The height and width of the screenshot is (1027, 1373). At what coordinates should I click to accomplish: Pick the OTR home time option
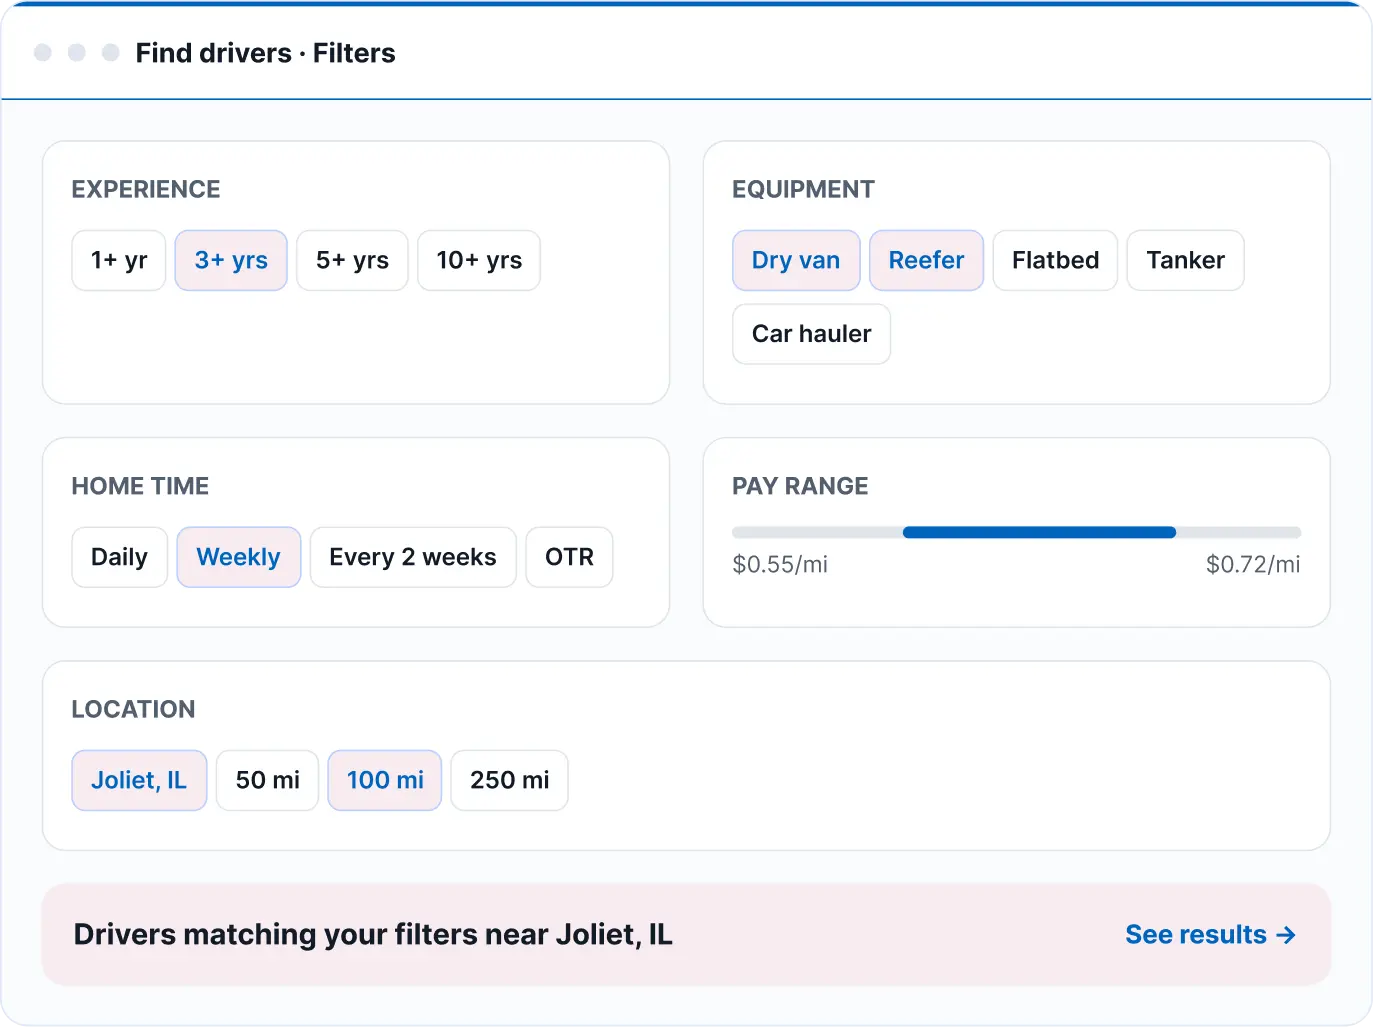point(569,557)
